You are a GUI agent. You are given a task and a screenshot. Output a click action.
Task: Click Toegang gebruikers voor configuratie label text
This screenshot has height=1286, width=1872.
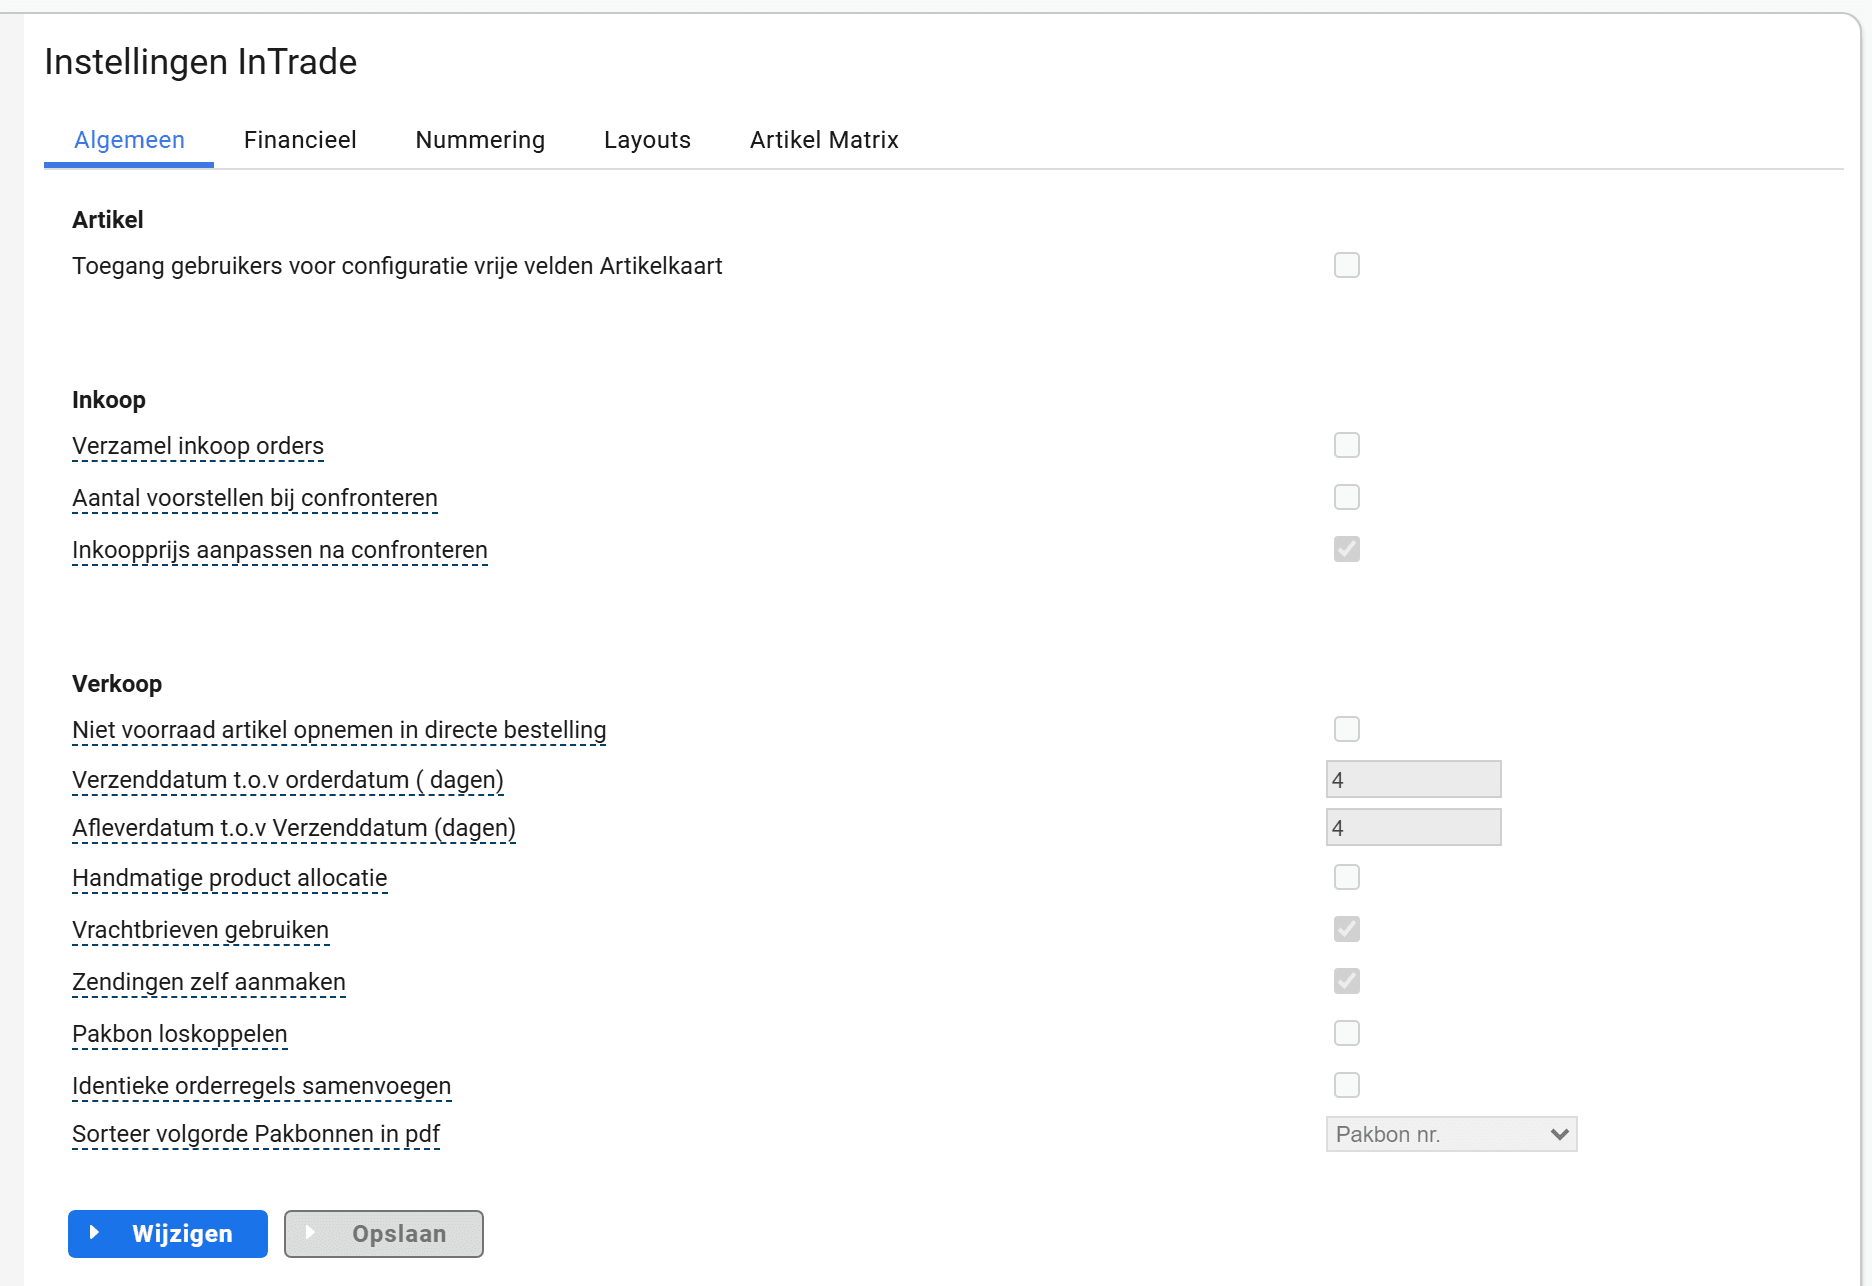tap(397, 266)
